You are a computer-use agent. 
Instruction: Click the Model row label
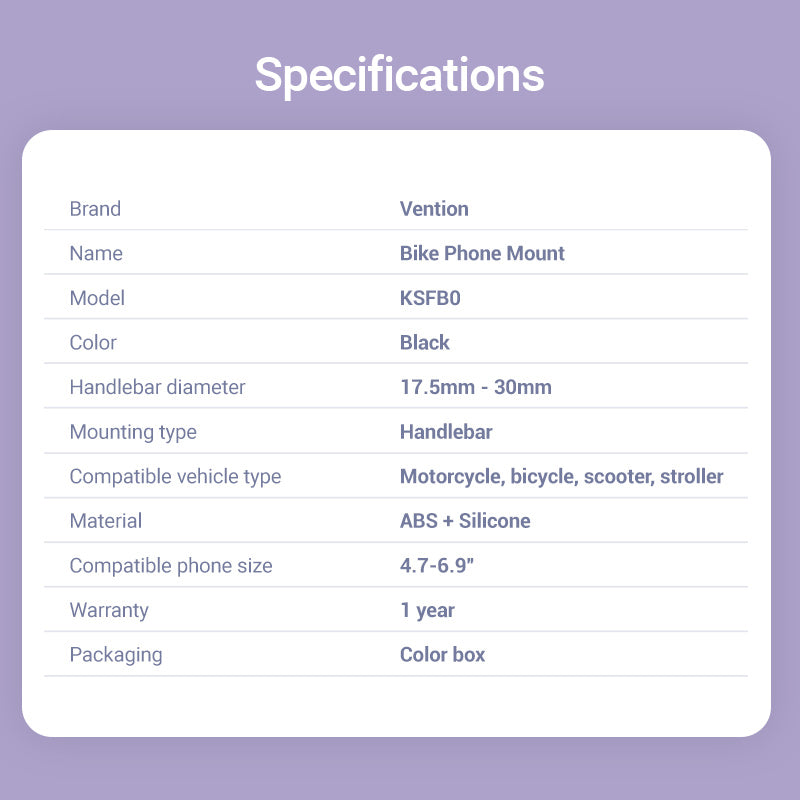point(97,298)
